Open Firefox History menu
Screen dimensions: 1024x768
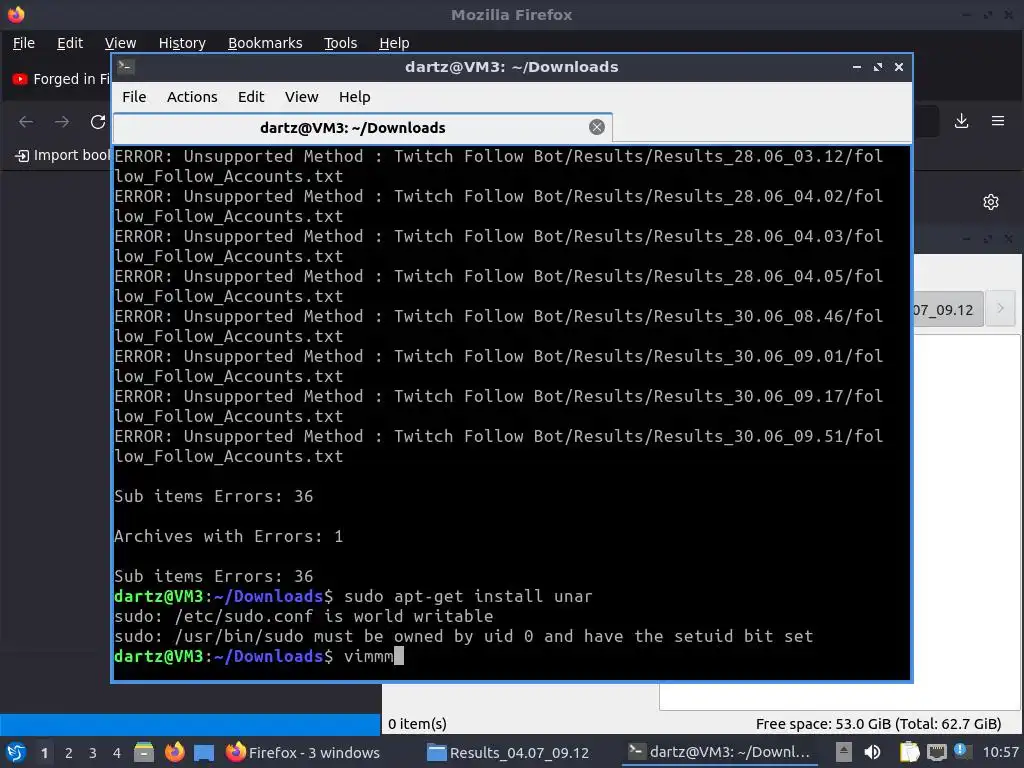pos(182,43)
